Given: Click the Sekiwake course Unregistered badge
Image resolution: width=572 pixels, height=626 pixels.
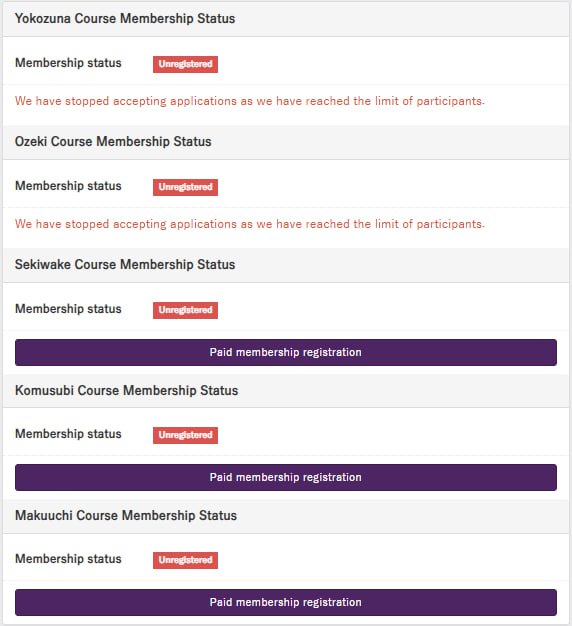Looking at the screenshot, I should pos(185,310).
